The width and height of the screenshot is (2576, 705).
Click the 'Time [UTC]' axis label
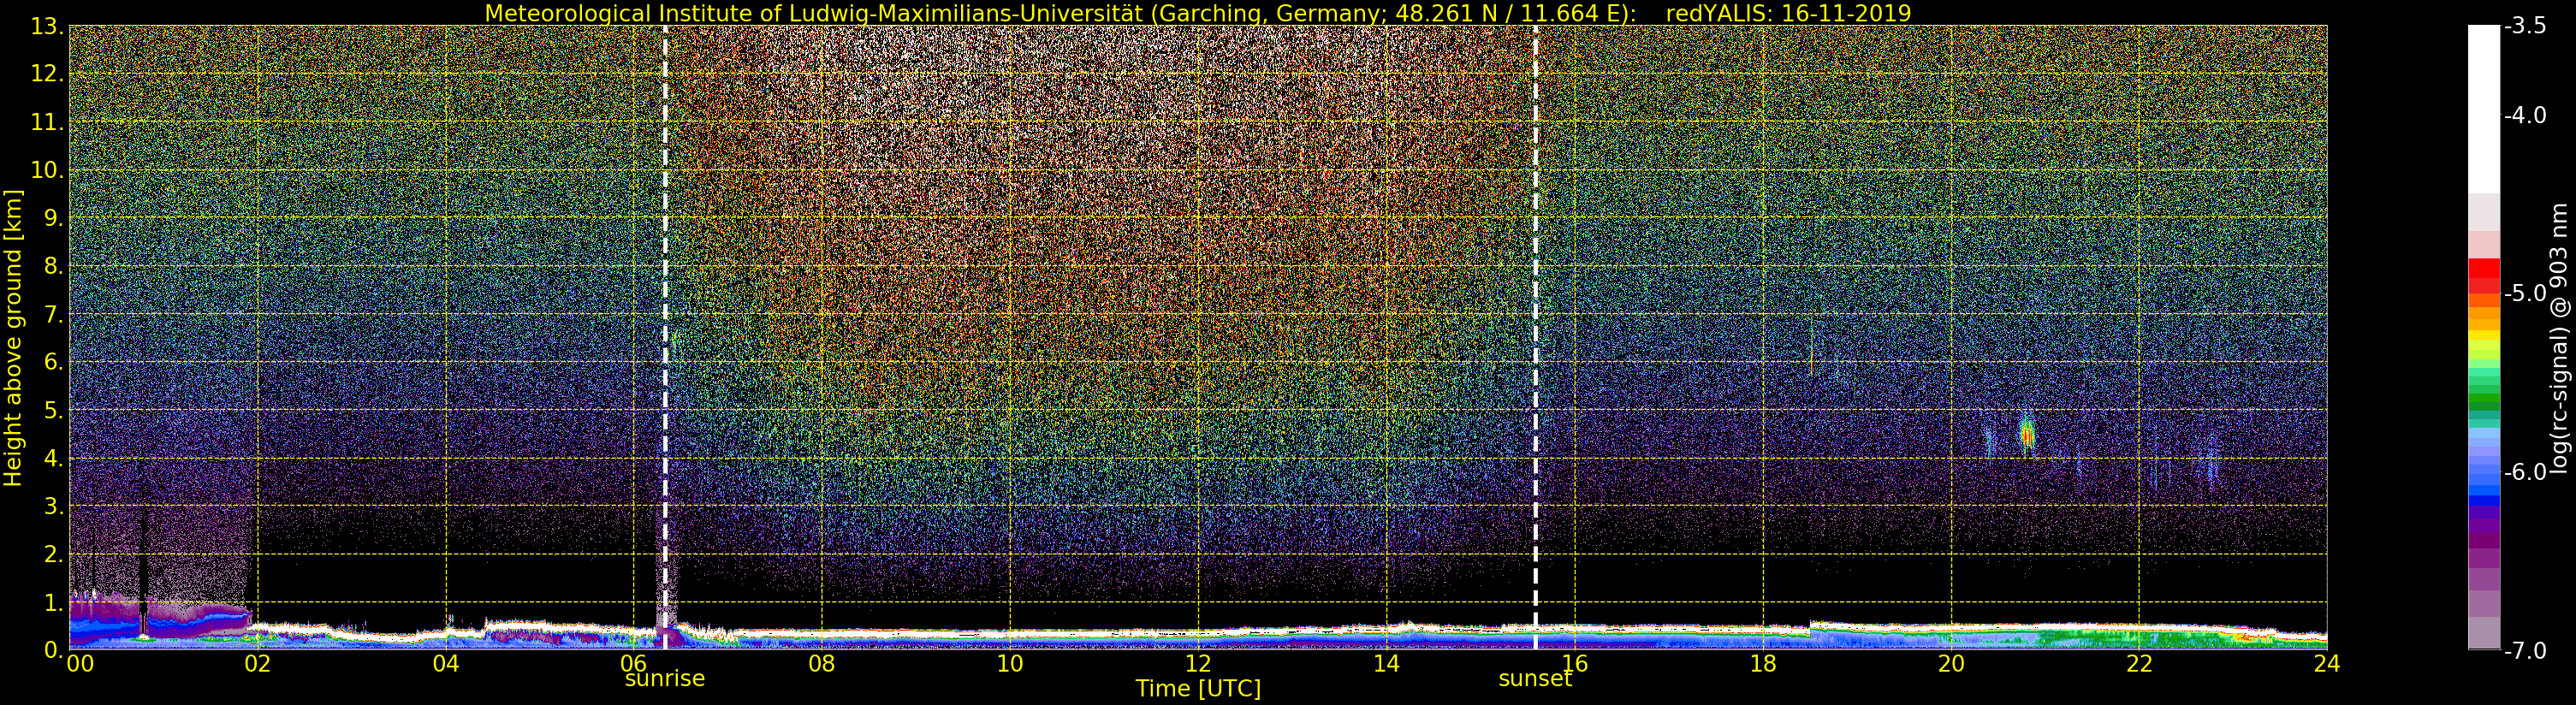pos(1198,689)
